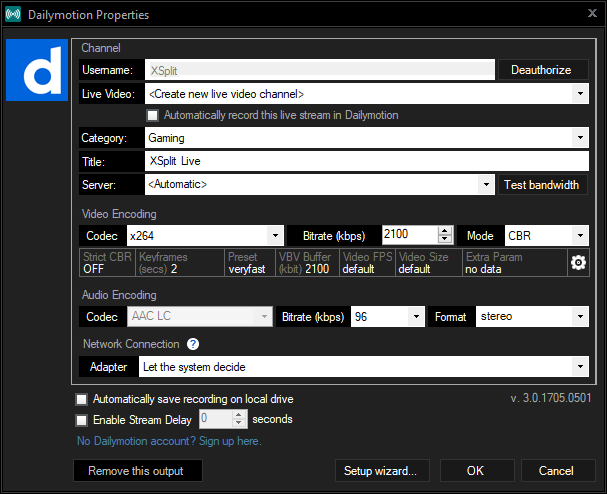Click the Network Connection help question mark
Screen dimensions: 607x494
pos(193,344)
